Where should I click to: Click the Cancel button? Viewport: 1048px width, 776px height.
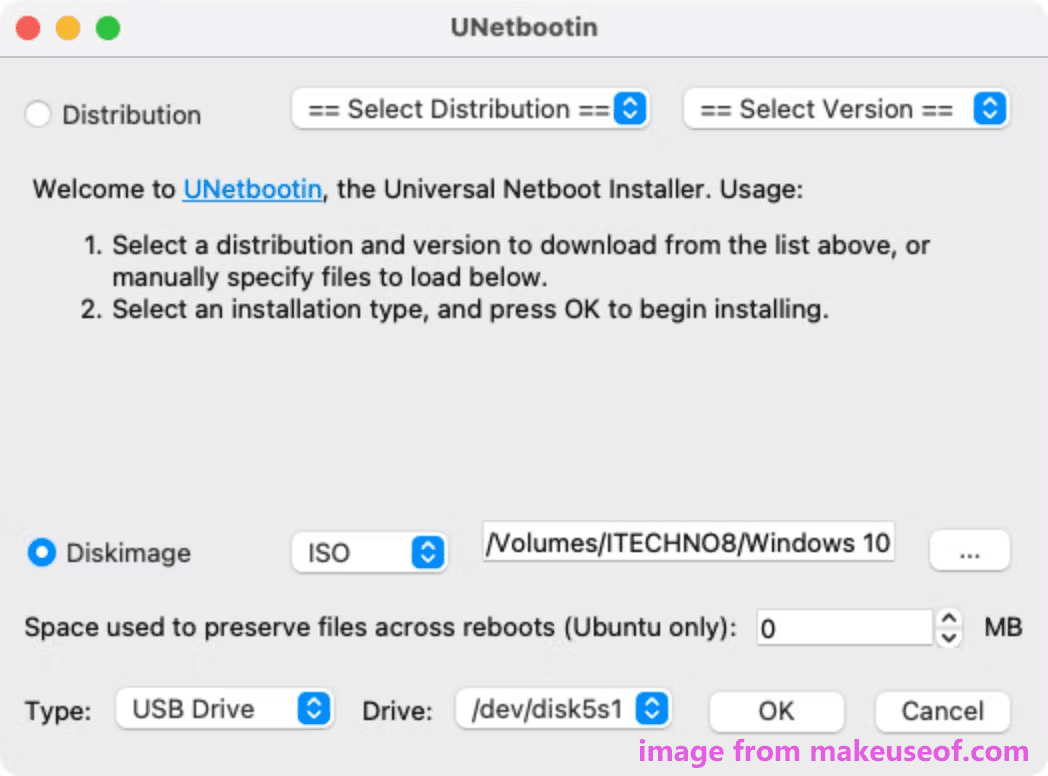coord(941,711)
